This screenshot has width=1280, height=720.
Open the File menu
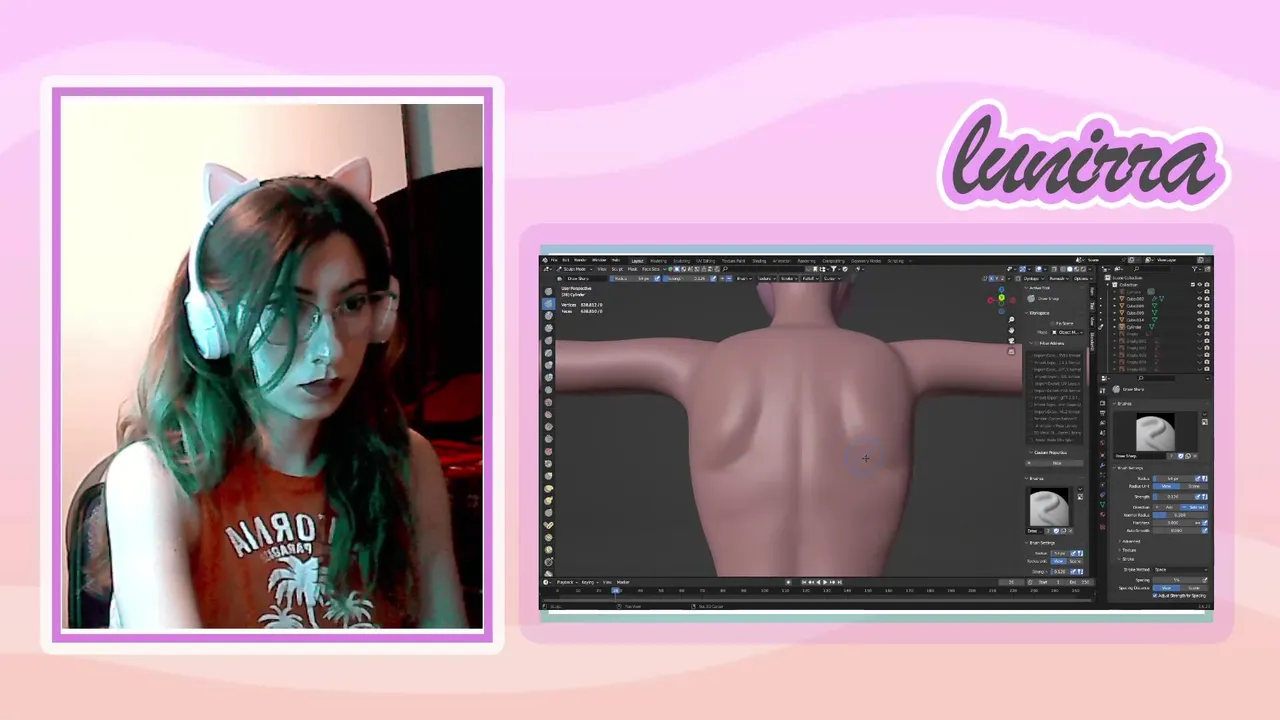click(554, 260)
